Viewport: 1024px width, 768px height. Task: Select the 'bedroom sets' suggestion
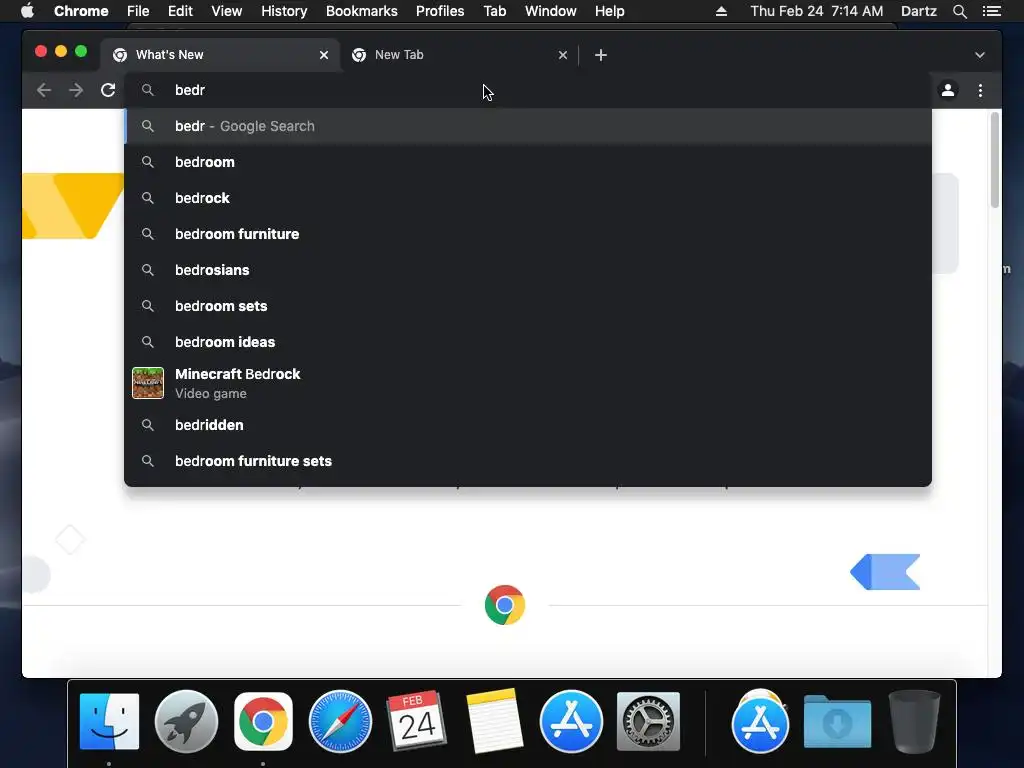(x=528, y=306)
